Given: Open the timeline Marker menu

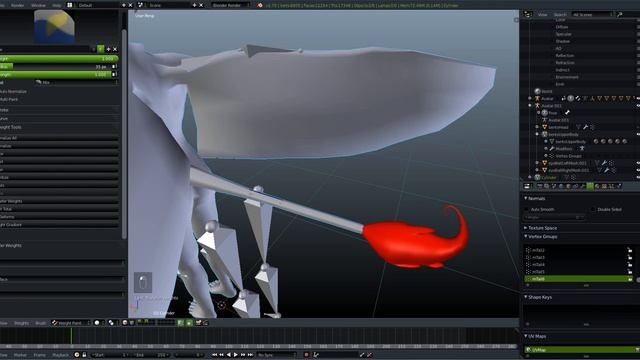Looking at the screenshot, I should [20, 355].
